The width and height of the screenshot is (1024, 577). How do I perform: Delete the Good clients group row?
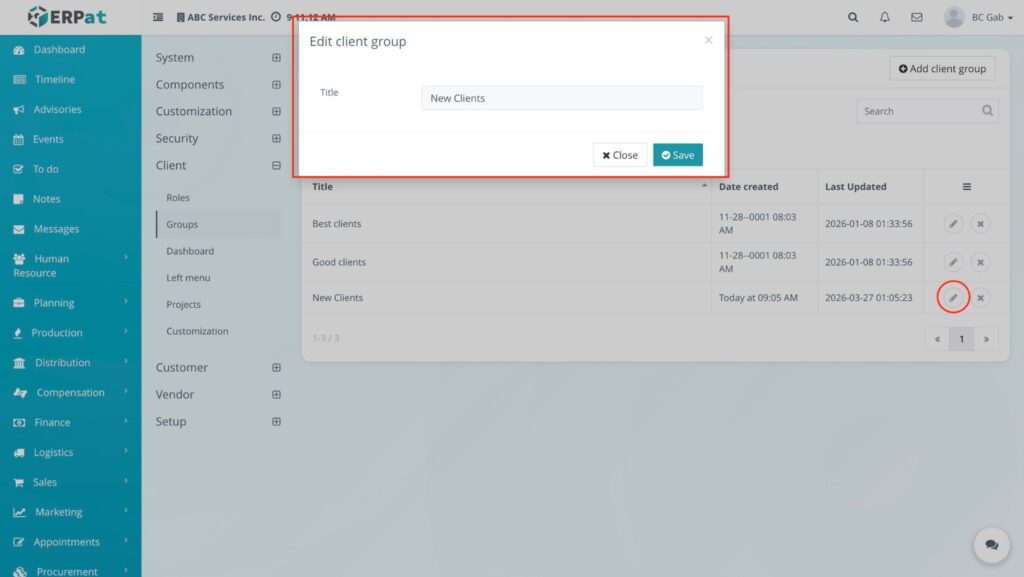[980, 262]
